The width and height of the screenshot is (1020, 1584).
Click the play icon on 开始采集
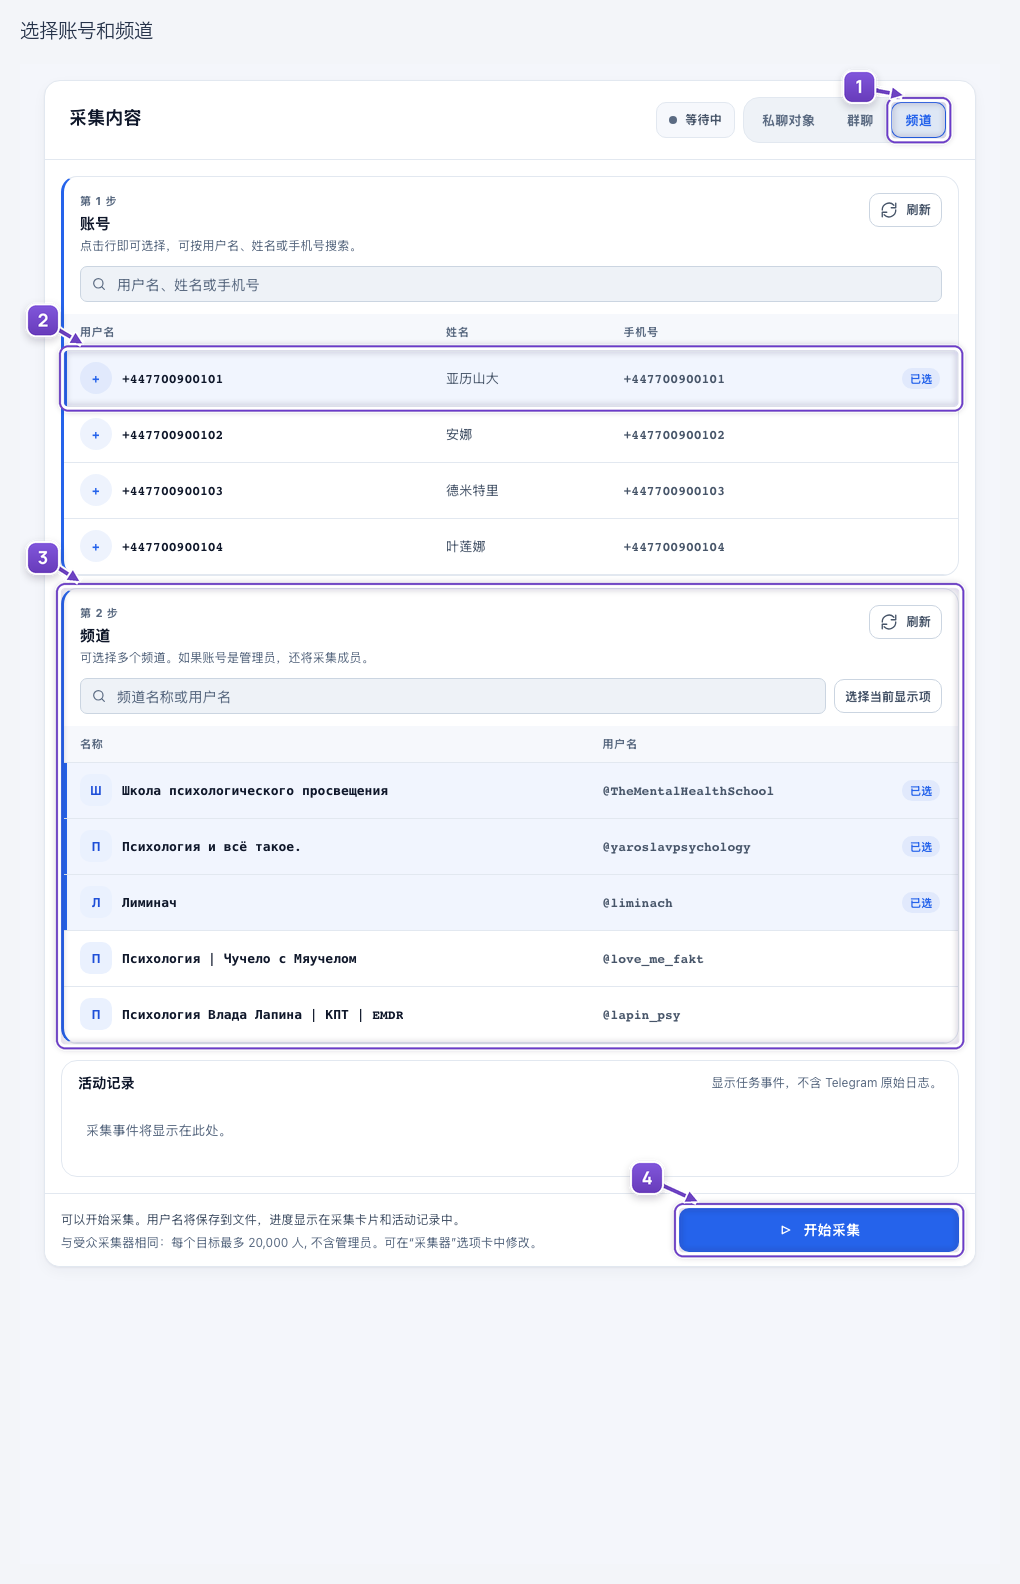[x=786, y=1230]
